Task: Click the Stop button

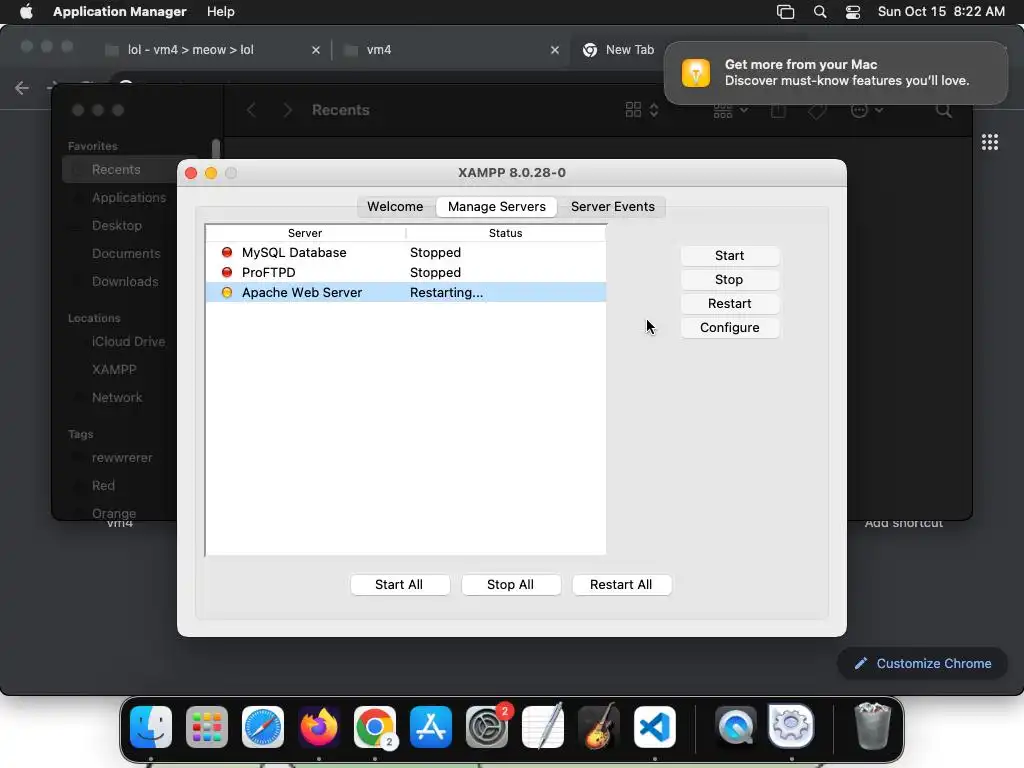Action: tap(729, 280)
